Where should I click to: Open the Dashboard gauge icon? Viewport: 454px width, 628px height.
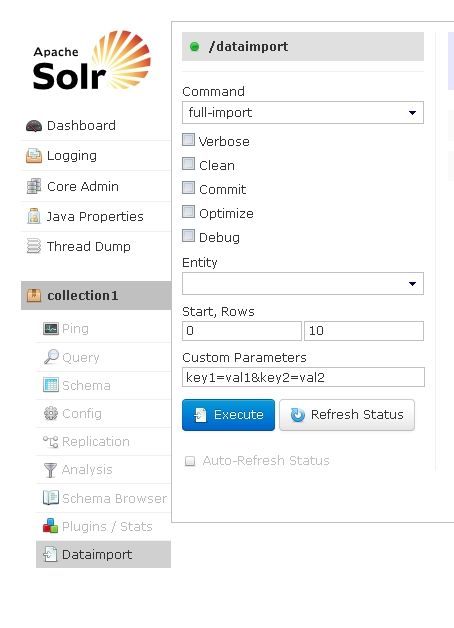pos(34,126)
